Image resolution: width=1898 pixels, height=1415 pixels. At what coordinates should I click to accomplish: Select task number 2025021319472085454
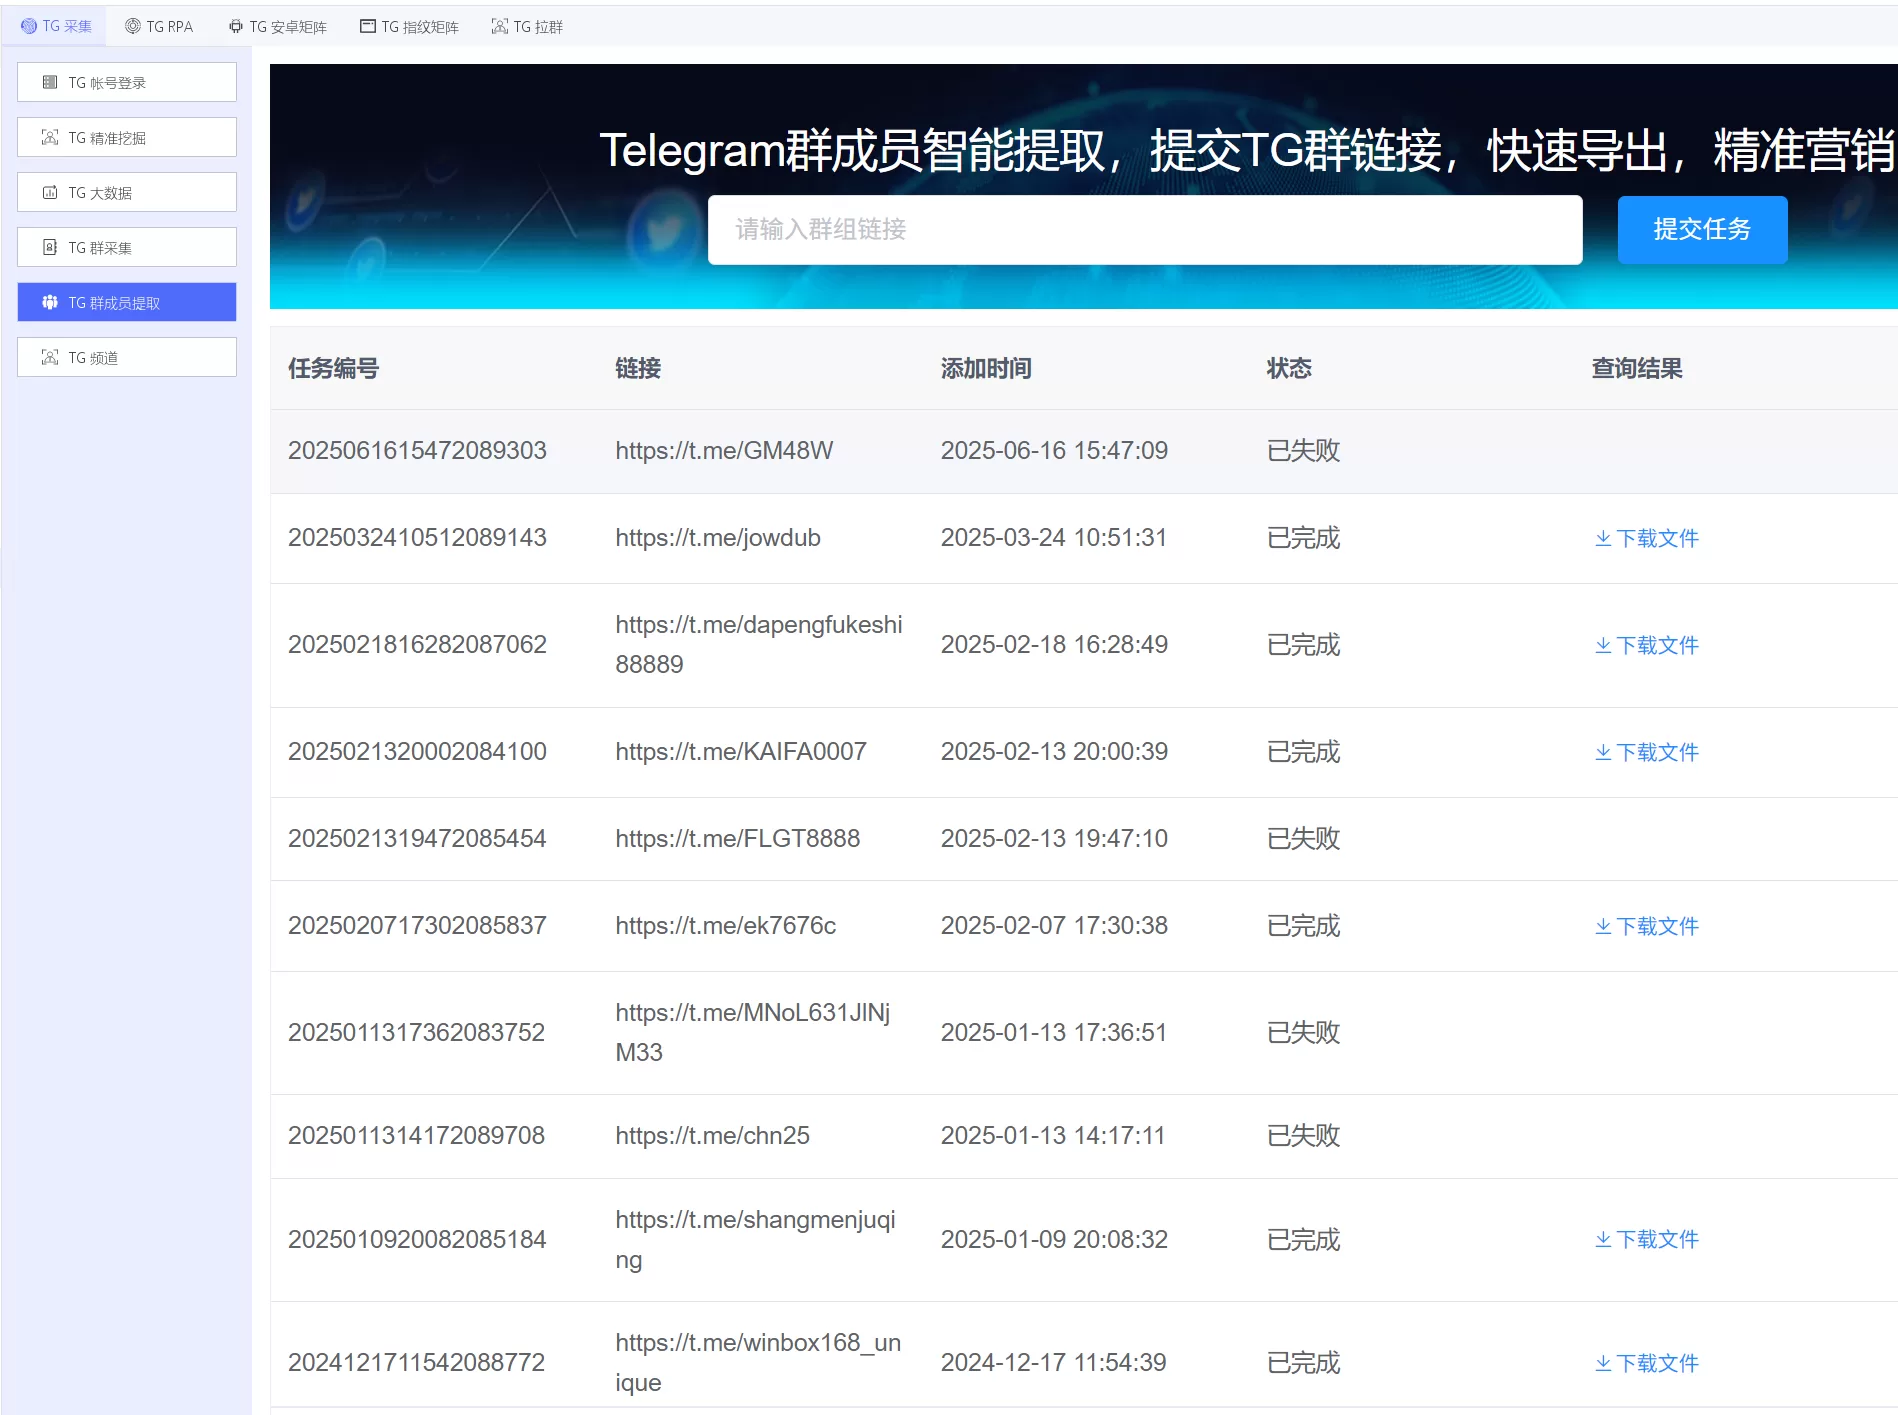tap(417, 838)
